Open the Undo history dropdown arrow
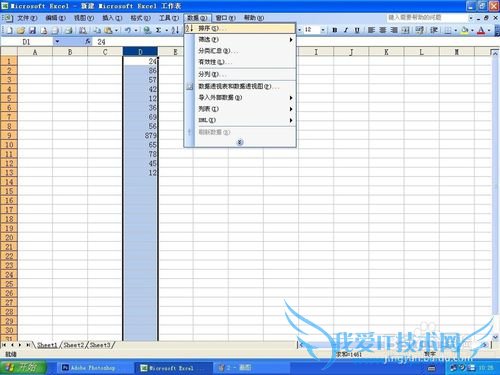This screenshot has height=375, width=500. pos(136,30)
